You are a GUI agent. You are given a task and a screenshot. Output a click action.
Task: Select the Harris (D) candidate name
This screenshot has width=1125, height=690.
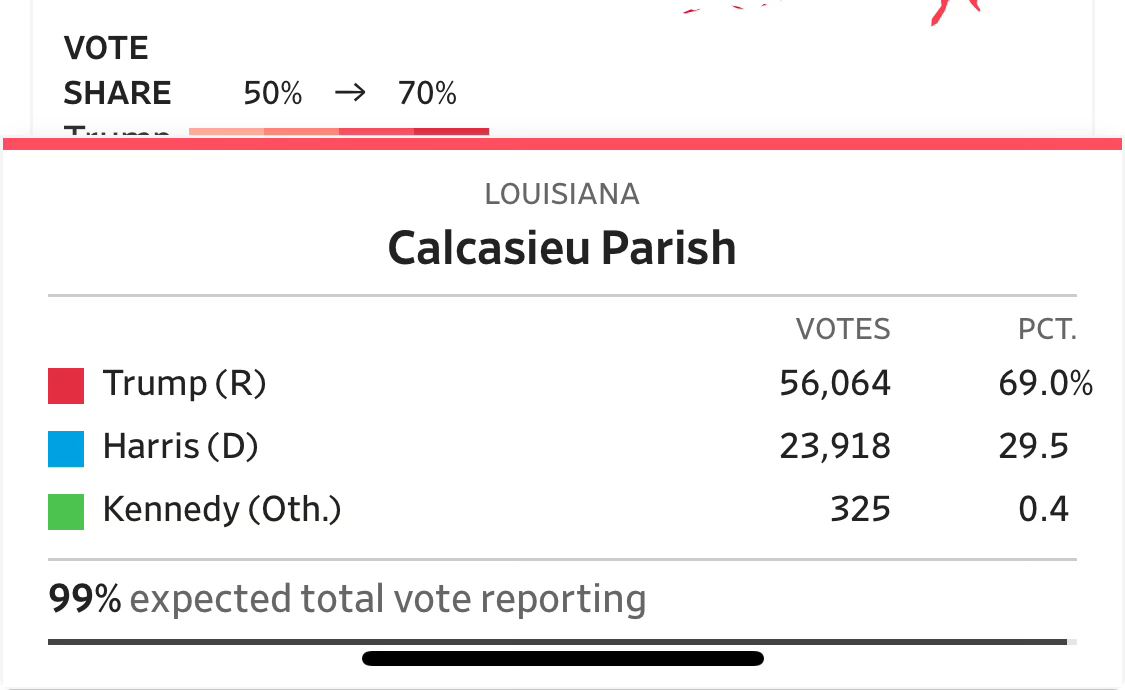(x=181, y=446)
